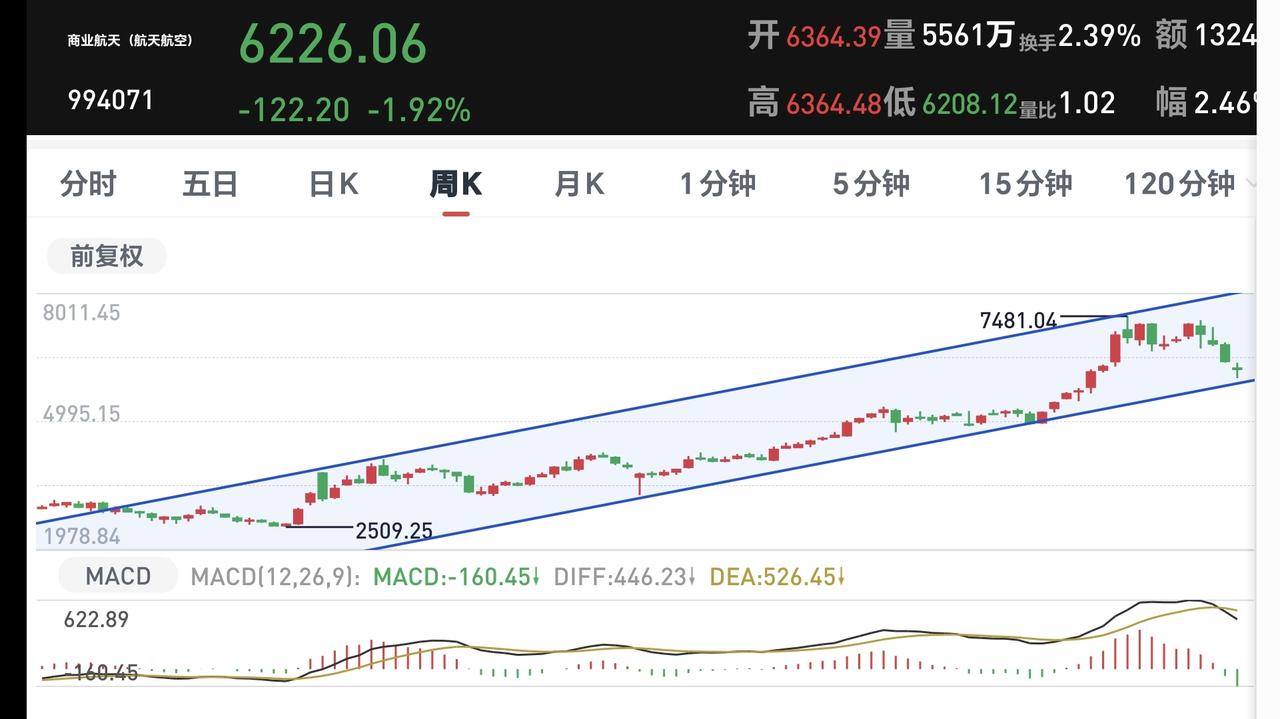The width and height of the screenshot is (1280, 719).
Task: Open the 五日 chart tab
Action: pos(210,184)
